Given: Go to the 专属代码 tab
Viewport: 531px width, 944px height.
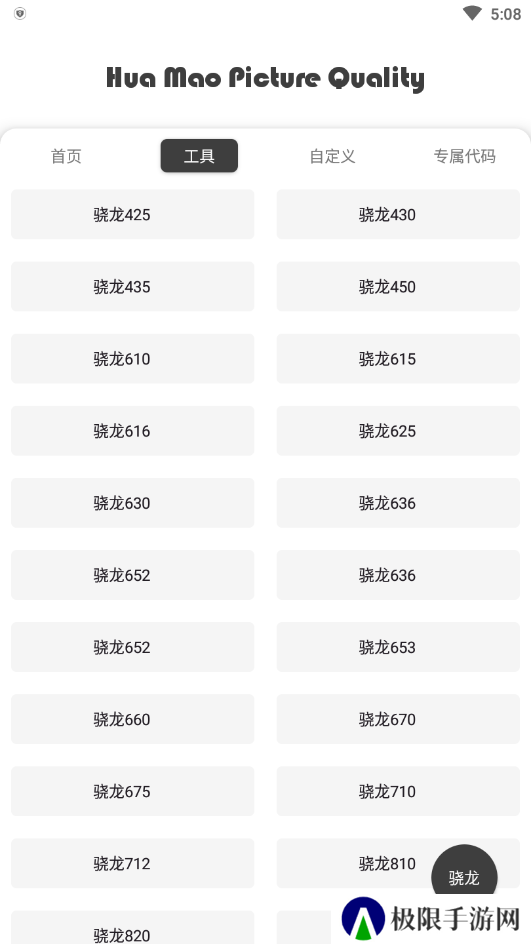Looking at the screenshot, I should point(465,156).
